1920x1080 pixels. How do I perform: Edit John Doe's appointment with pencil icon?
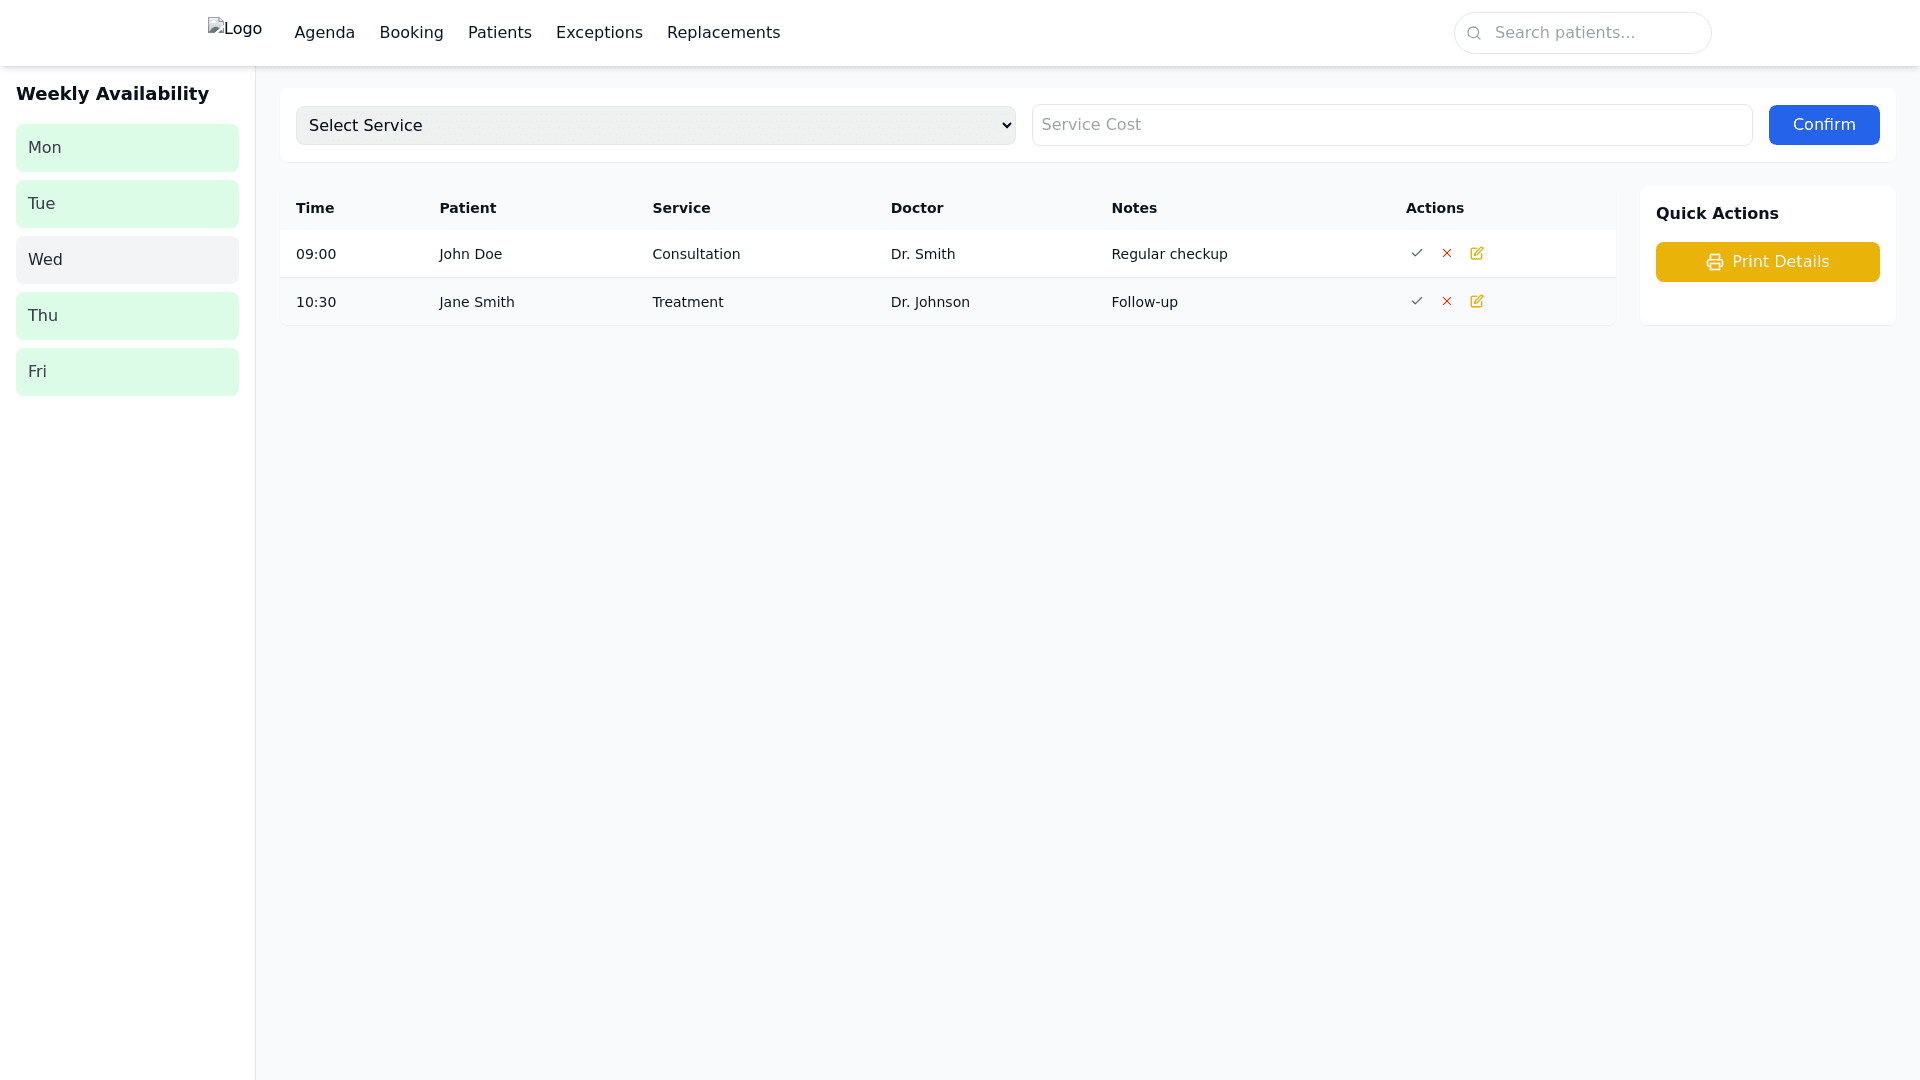click(x=1476, y=253)
